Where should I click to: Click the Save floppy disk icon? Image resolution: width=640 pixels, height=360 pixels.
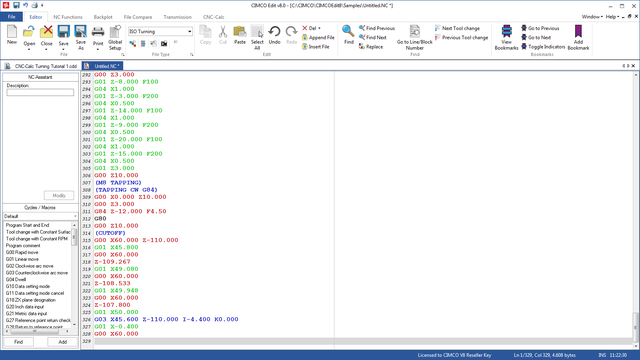click(64, 32)
